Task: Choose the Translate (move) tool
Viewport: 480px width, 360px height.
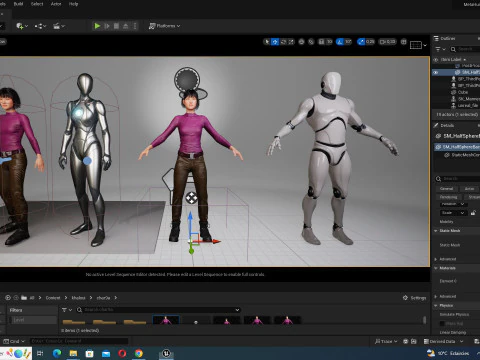Action: point(275,42)
